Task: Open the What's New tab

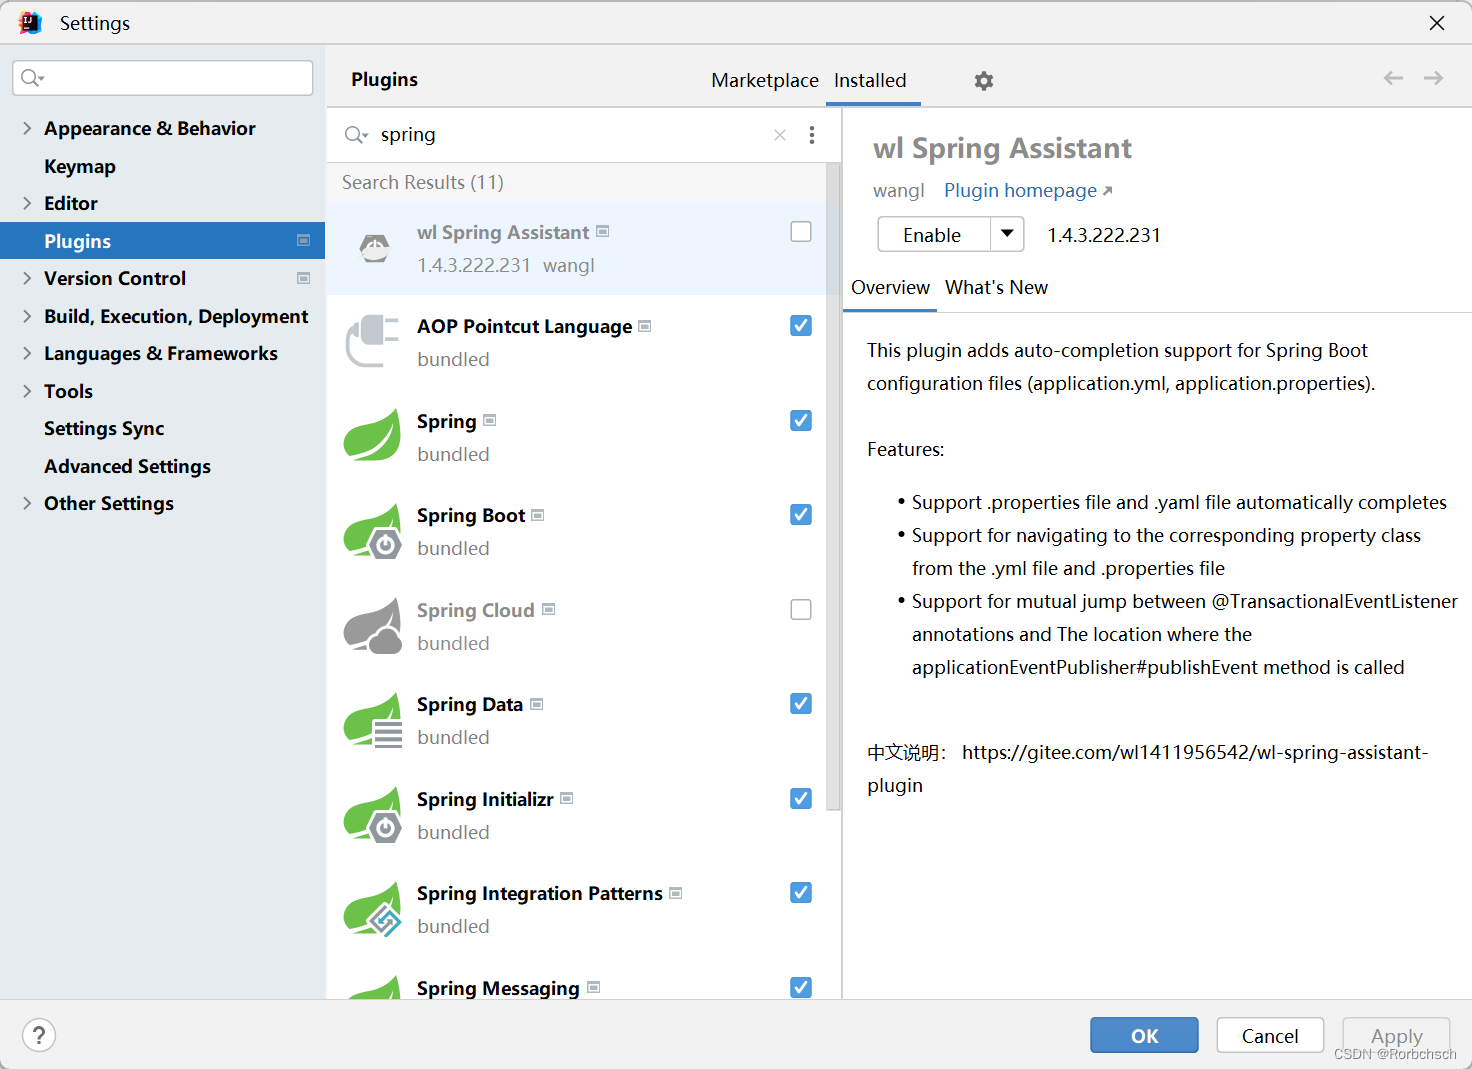Action: coord(996,287)
